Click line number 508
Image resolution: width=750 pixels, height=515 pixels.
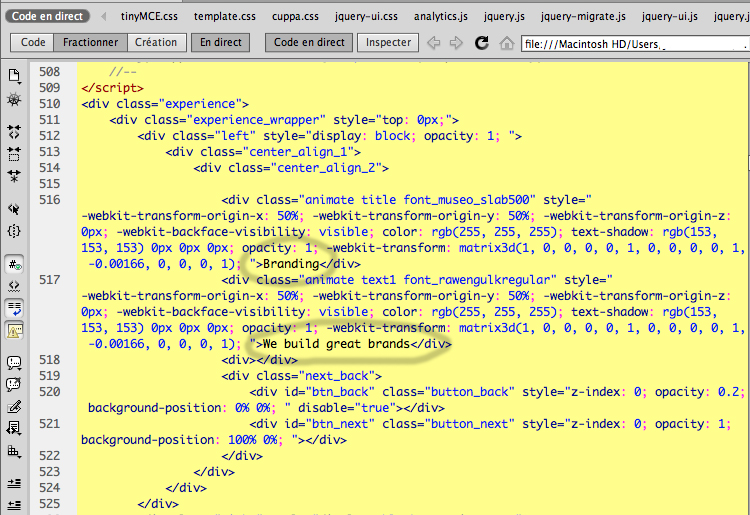pyautogui.click(x=50, y=72)
